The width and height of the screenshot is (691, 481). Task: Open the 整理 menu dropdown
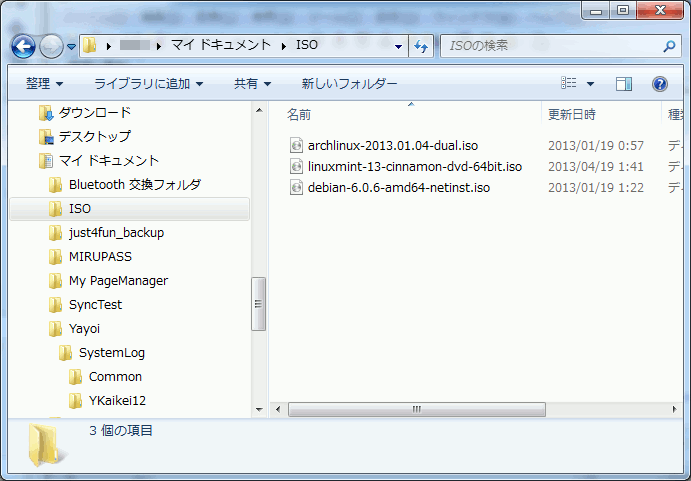pos(44,84)
